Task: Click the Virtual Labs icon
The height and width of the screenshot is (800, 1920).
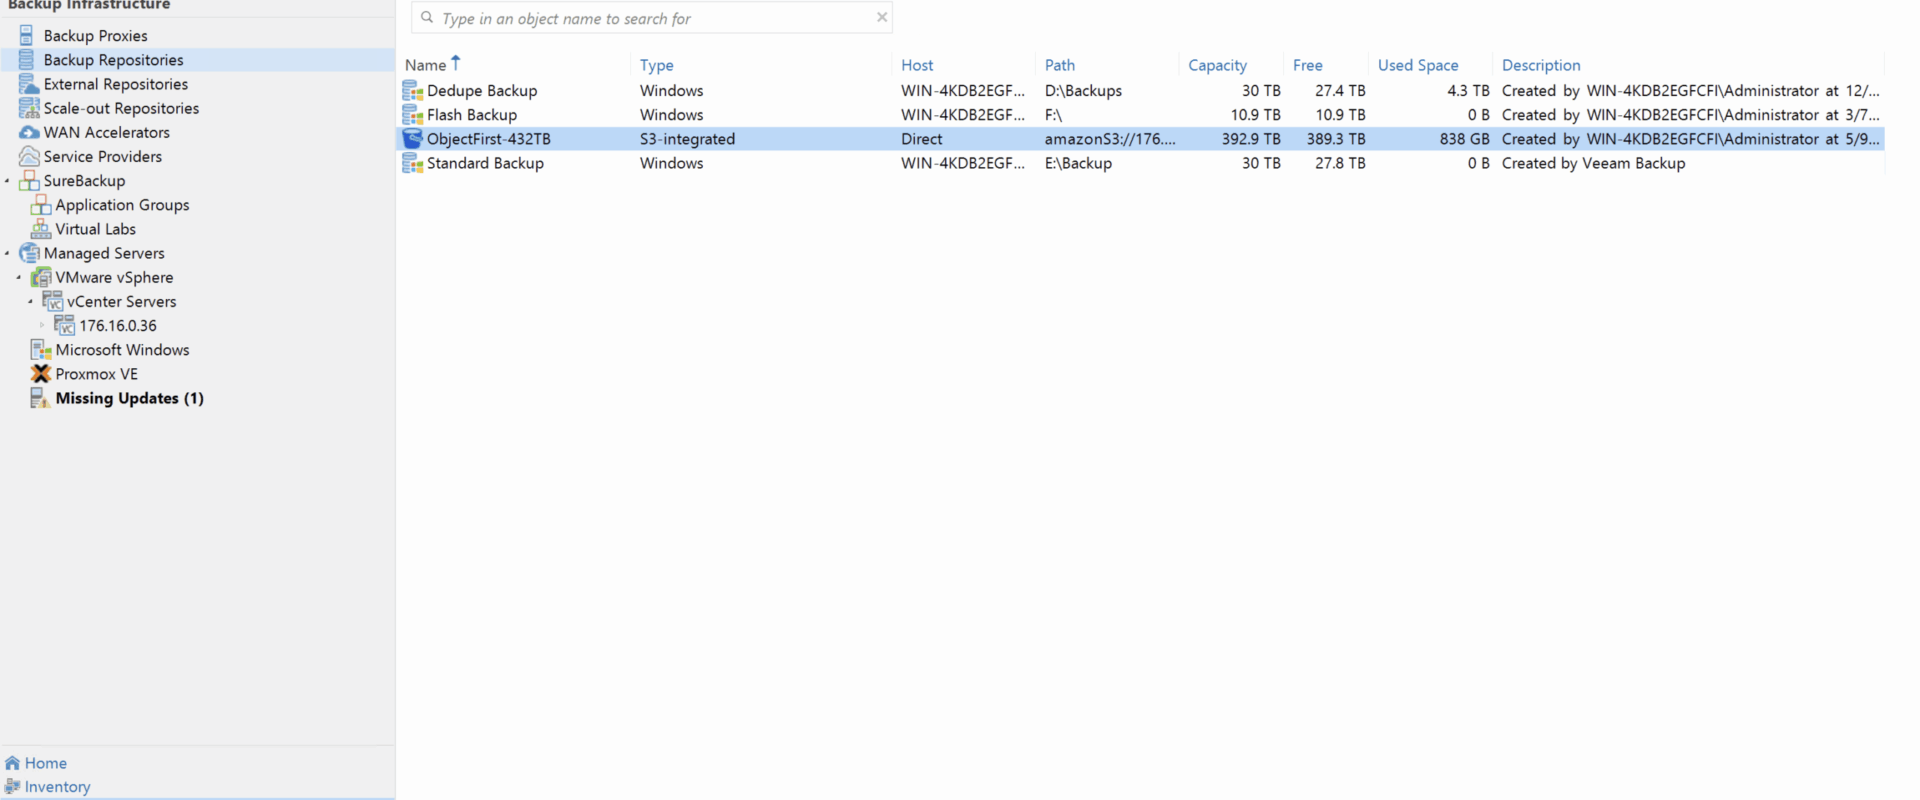Action: tap(41, 229)
